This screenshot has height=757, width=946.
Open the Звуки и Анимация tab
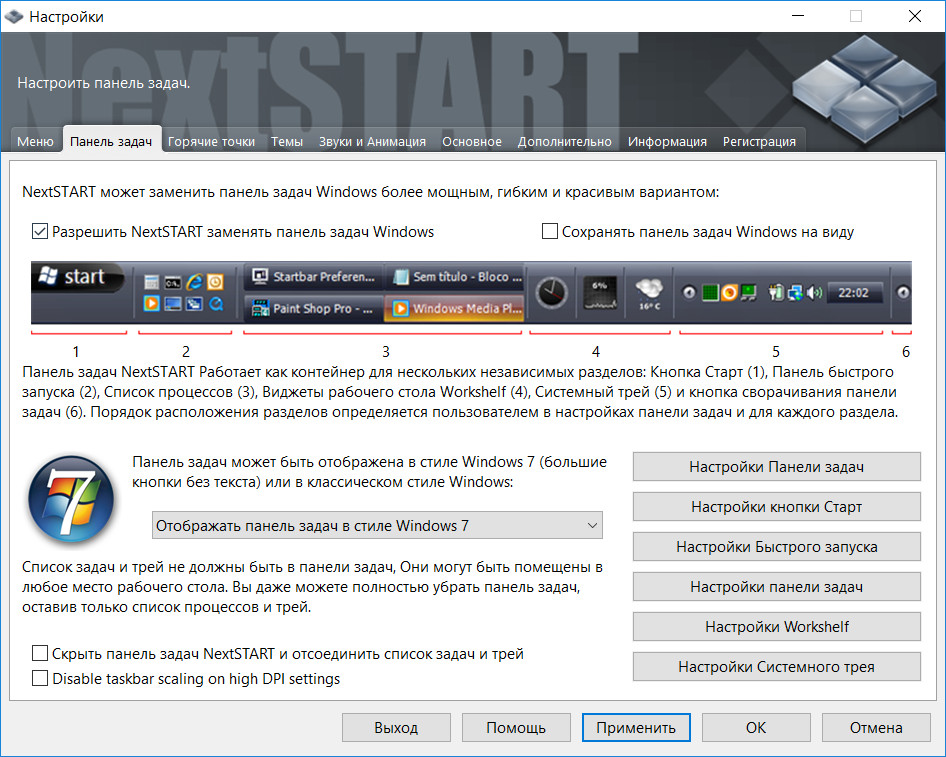tap(372, 141)
